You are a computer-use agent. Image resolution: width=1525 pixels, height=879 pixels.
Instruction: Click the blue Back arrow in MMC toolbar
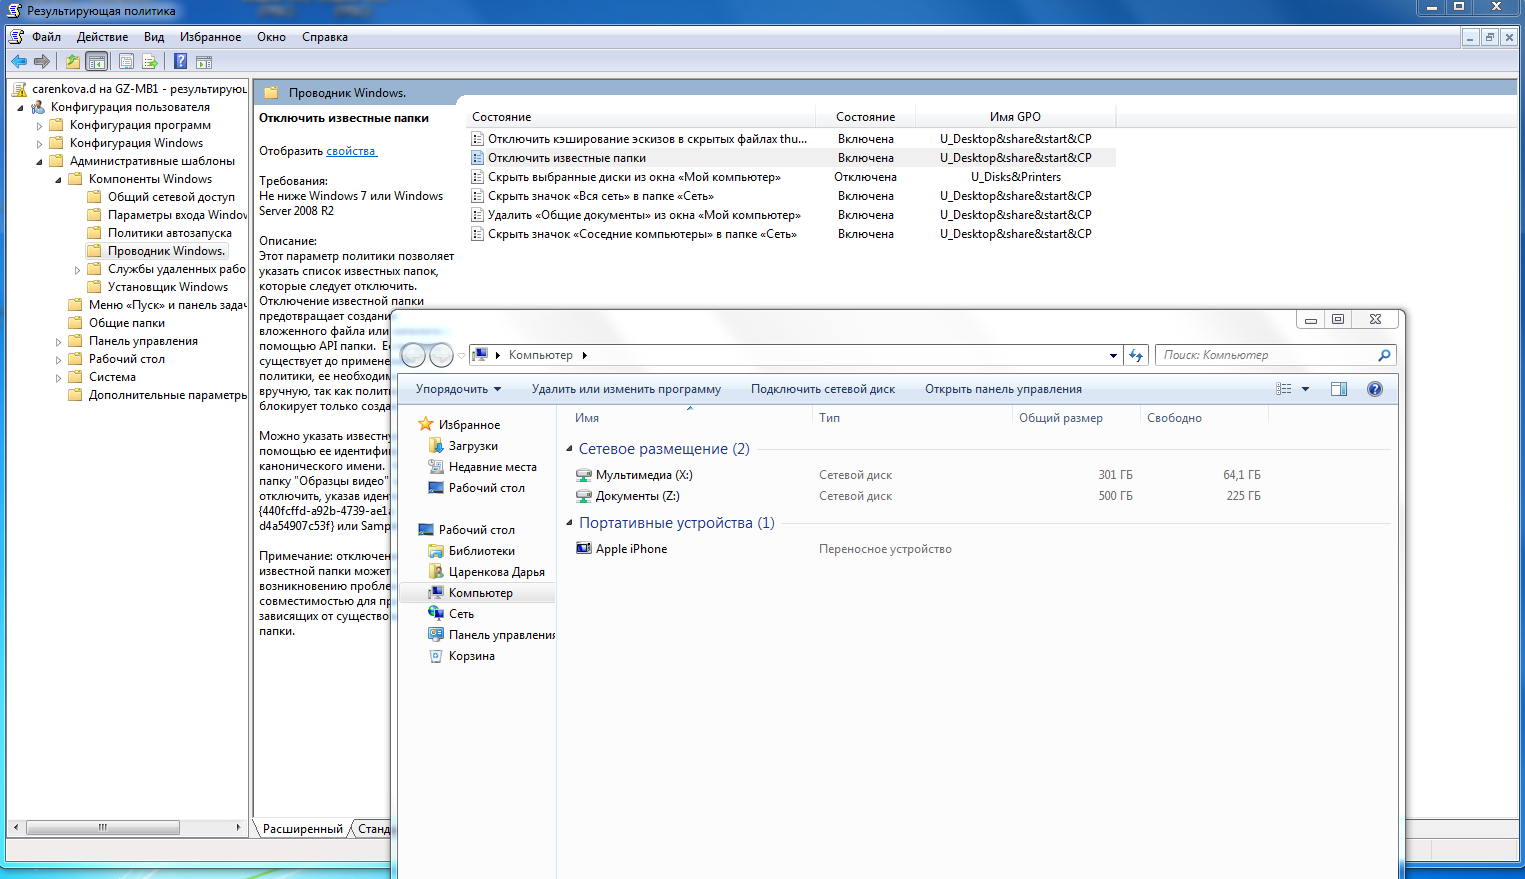coord(19,62)
